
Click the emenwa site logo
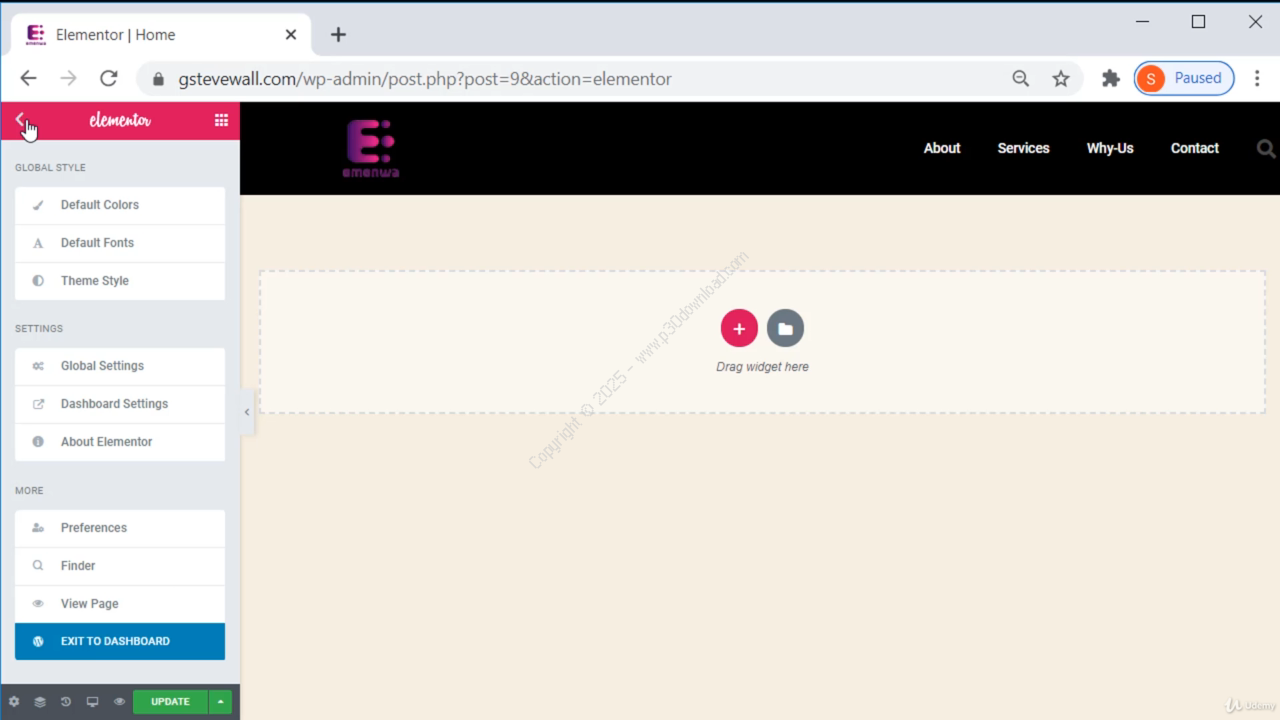coord(371,149)
